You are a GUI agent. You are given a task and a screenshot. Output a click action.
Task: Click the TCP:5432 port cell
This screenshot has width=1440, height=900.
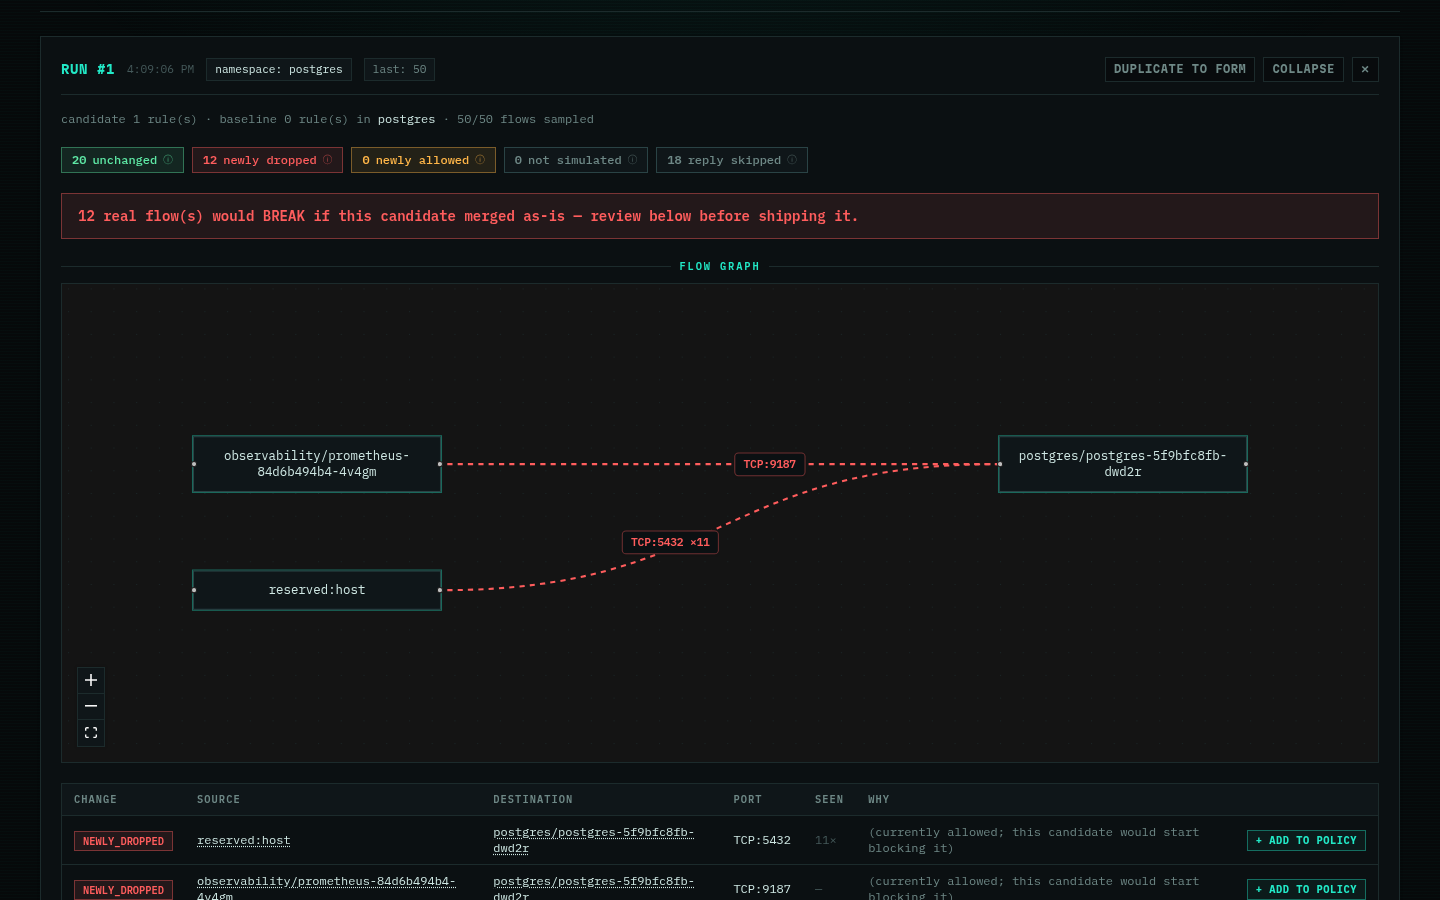pyautogui.click(x=762, y=841)
